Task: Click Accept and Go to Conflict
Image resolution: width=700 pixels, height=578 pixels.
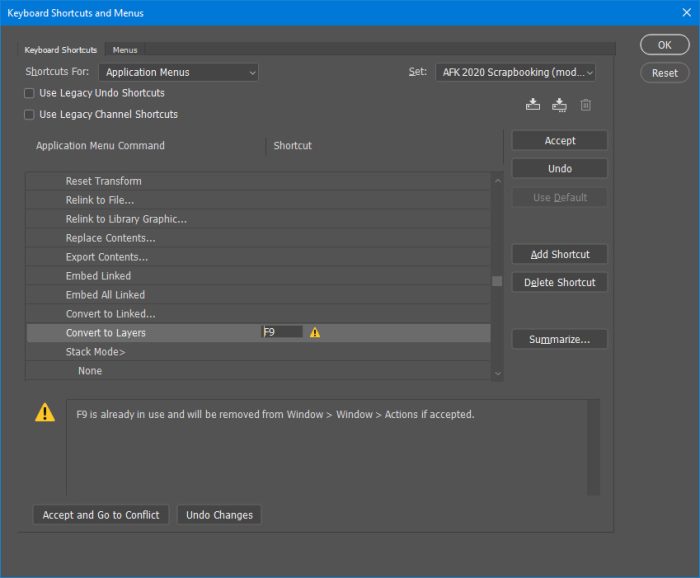Action: coord(101,515)
